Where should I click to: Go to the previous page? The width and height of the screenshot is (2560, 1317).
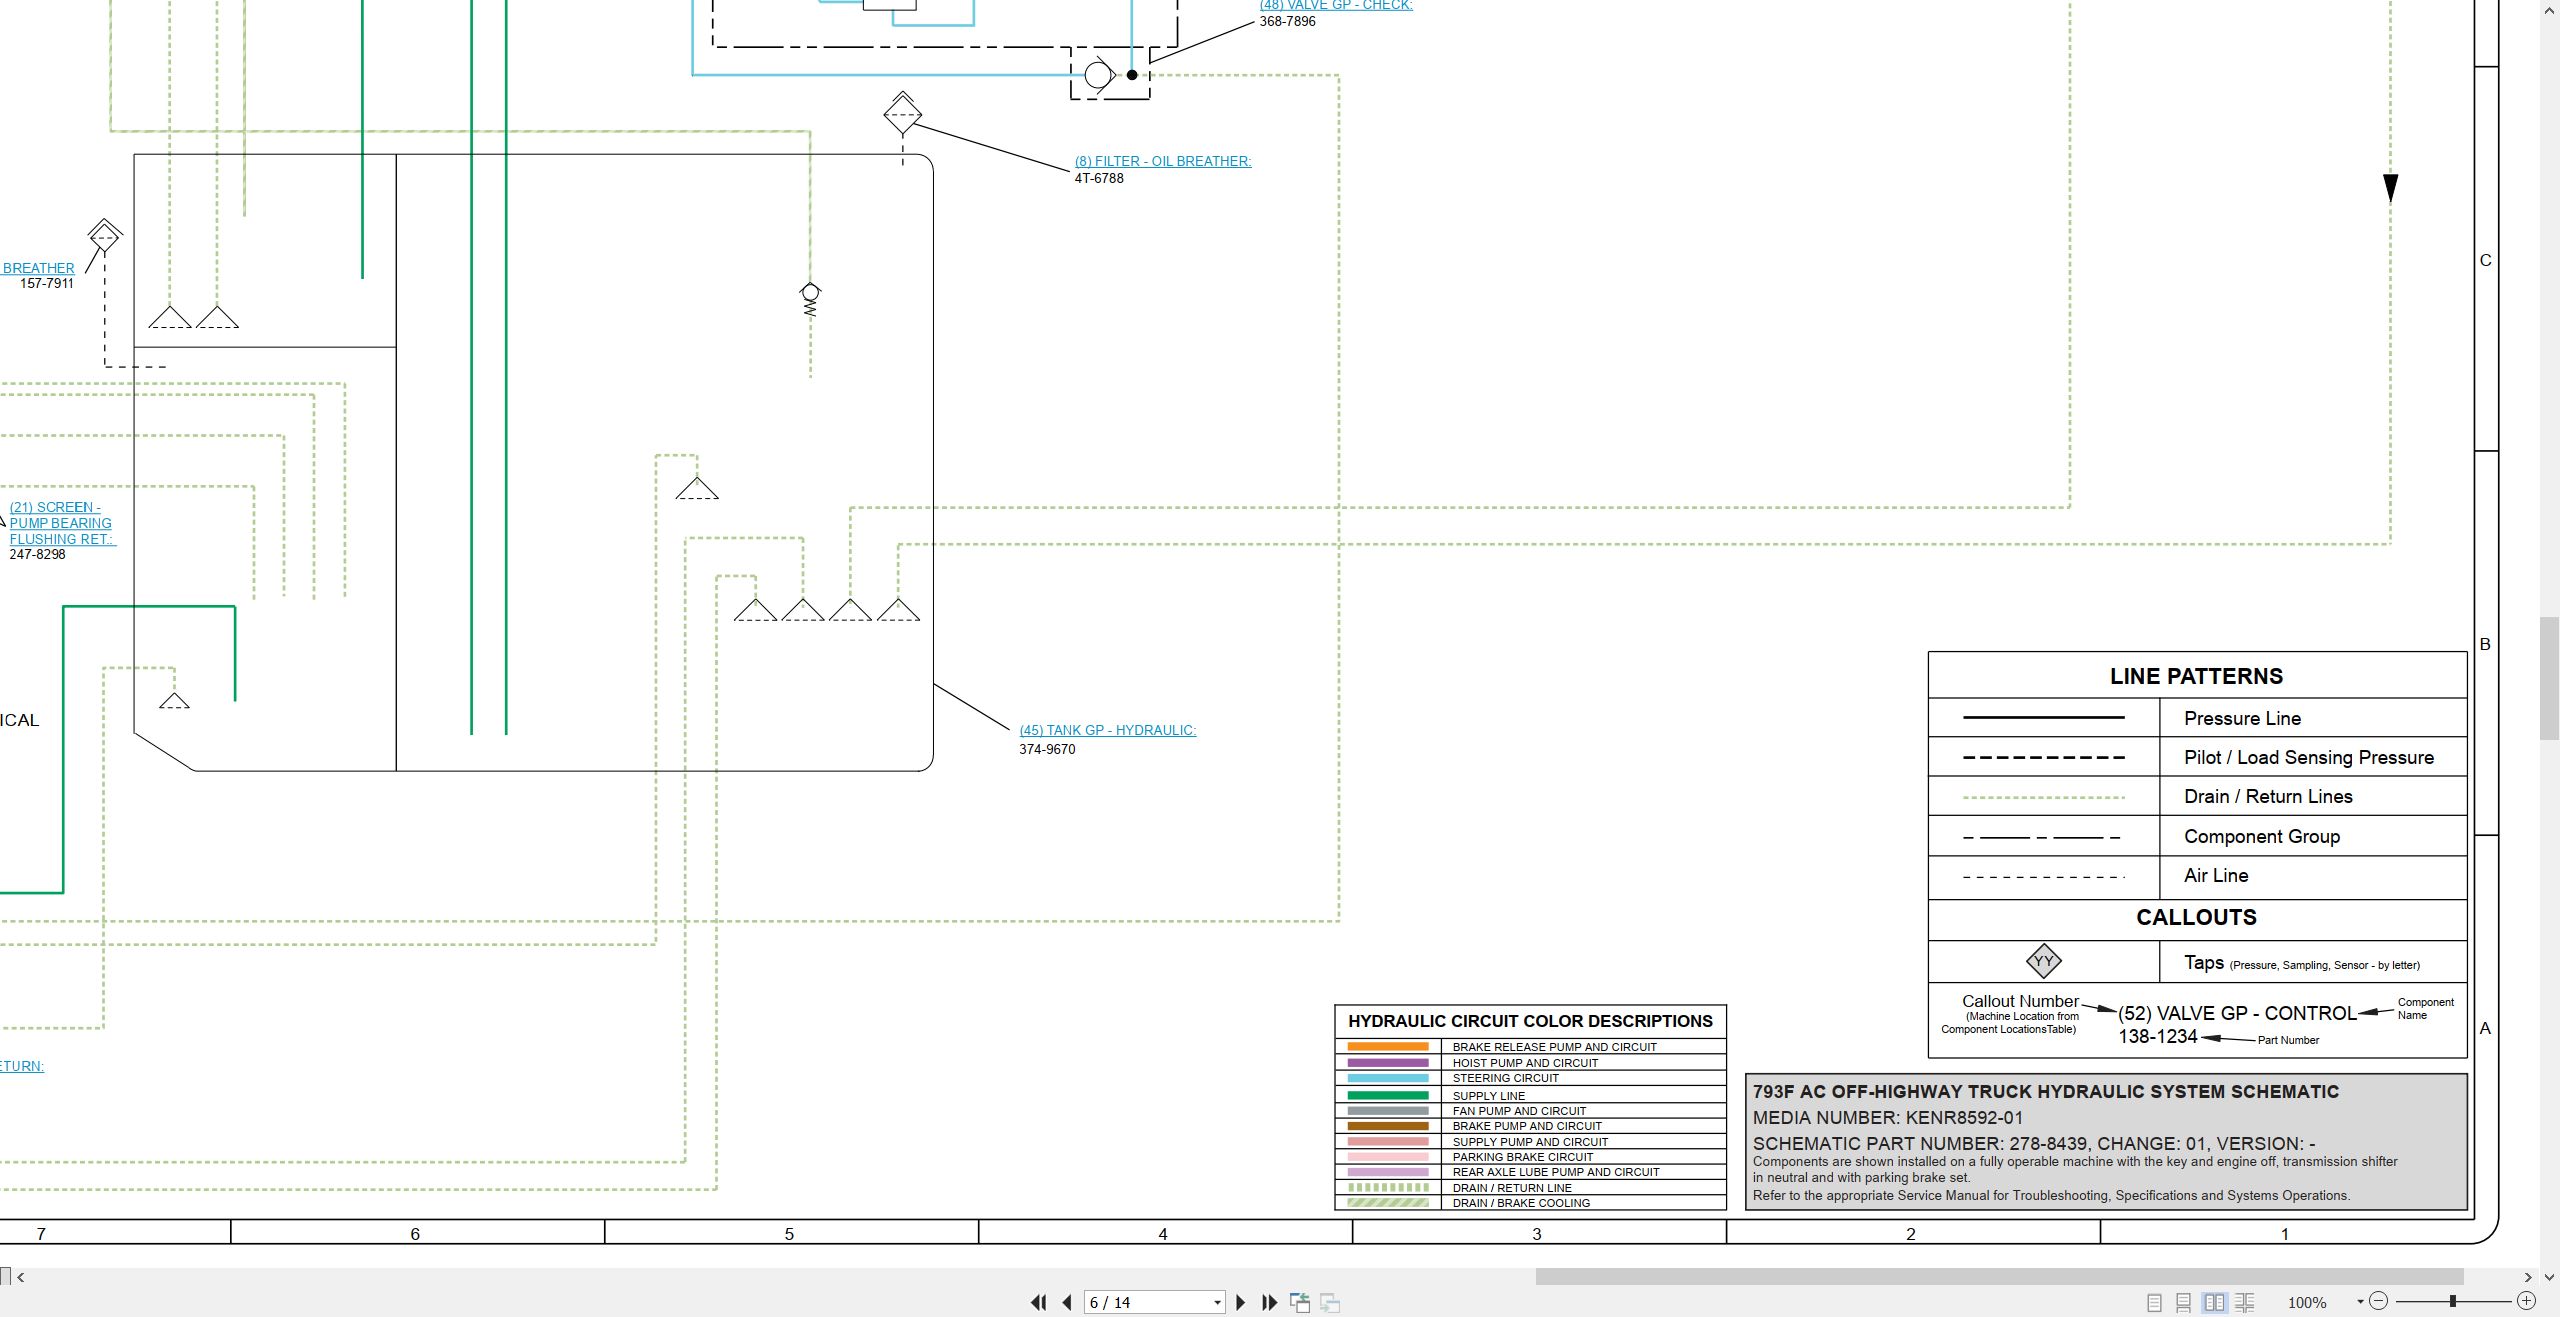pyautogui.click(x=1066, y=1302)
